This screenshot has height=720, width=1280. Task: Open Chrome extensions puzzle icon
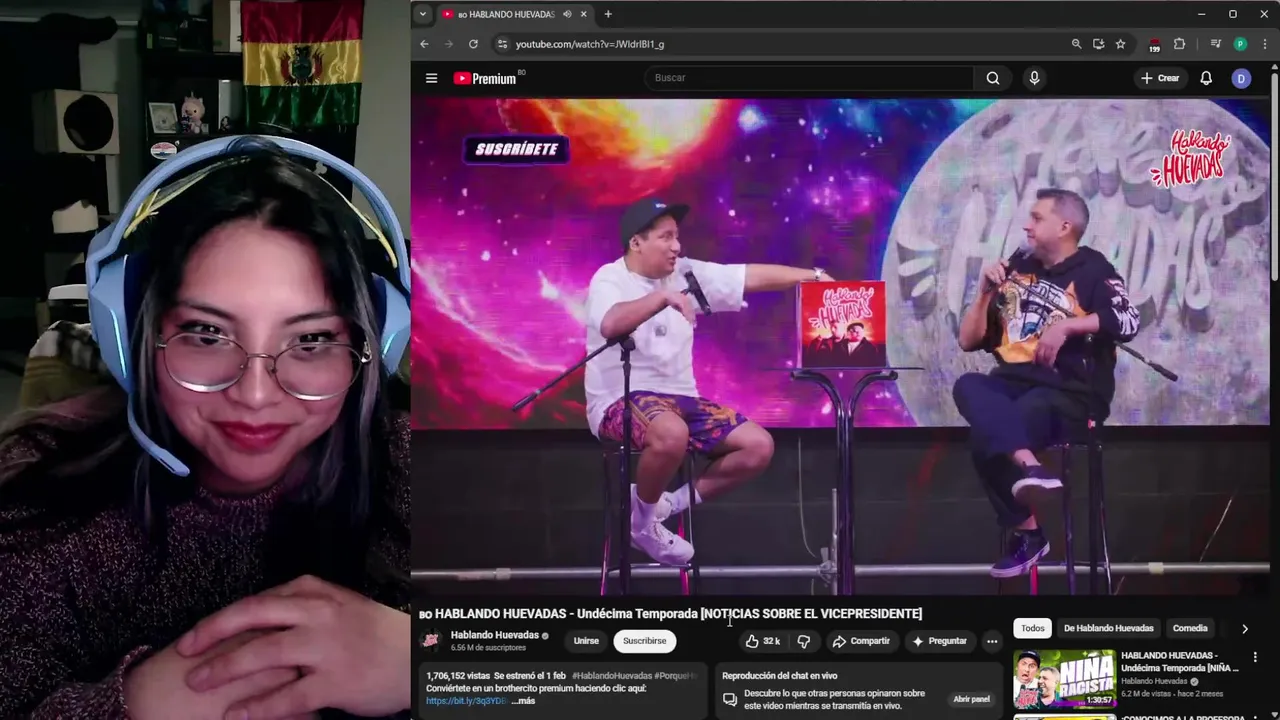point(1179,44)
